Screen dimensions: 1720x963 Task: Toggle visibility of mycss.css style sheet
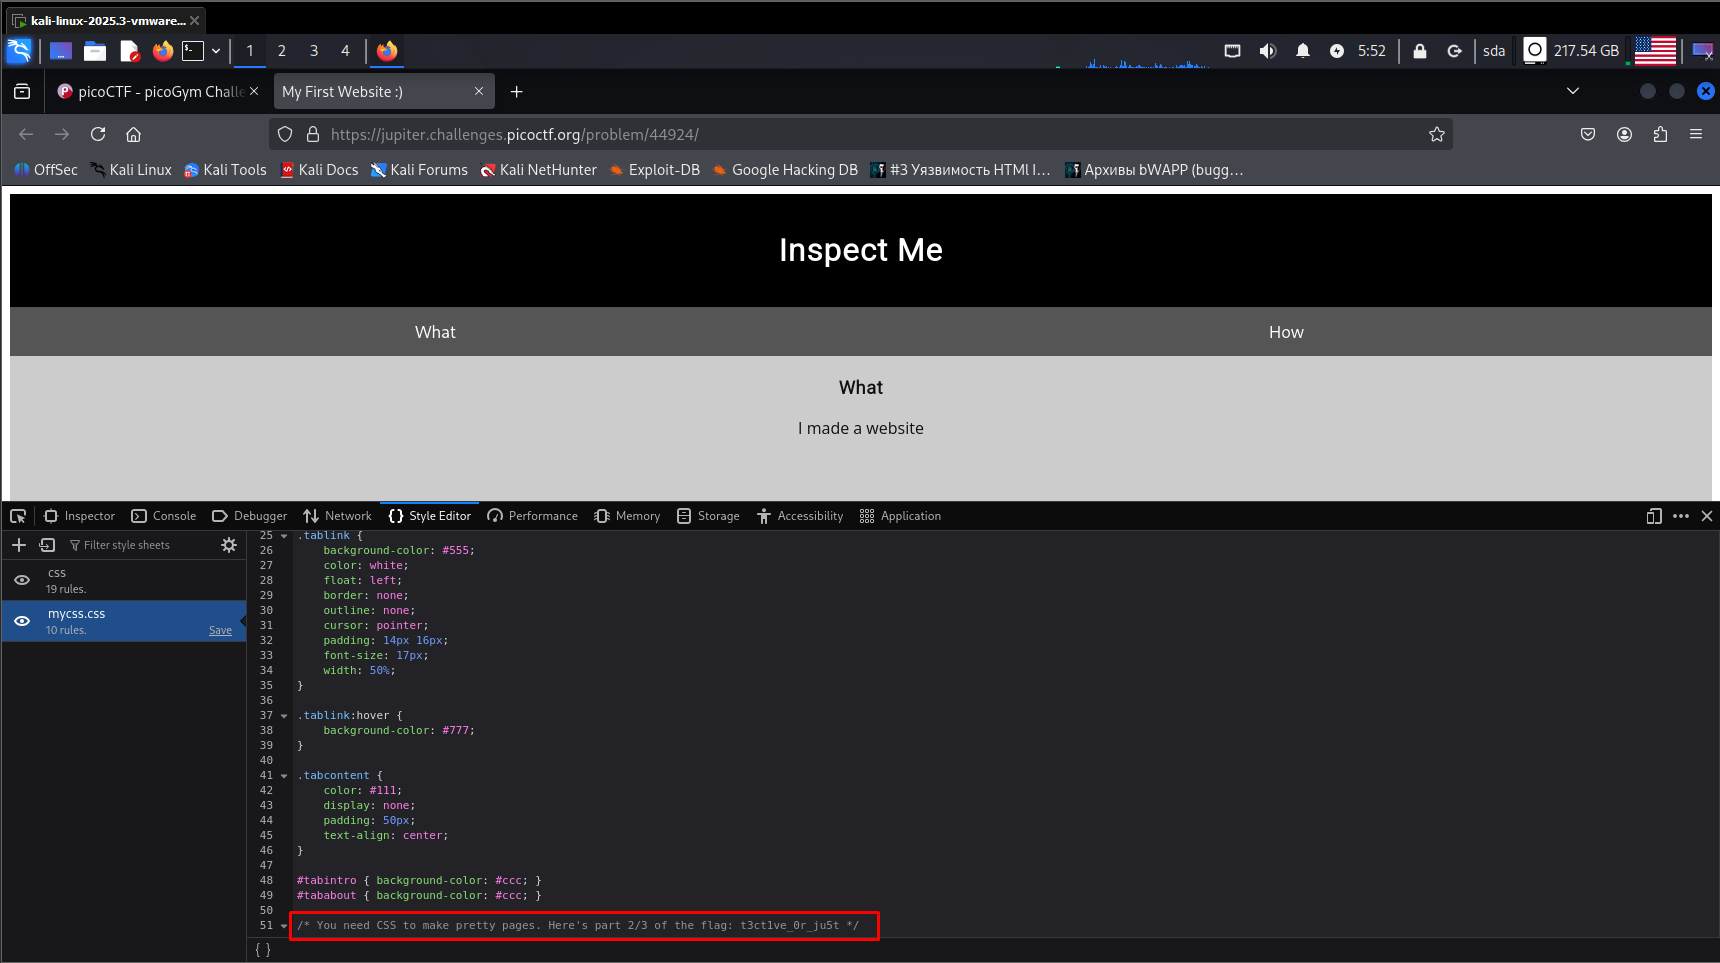[22, 621]
